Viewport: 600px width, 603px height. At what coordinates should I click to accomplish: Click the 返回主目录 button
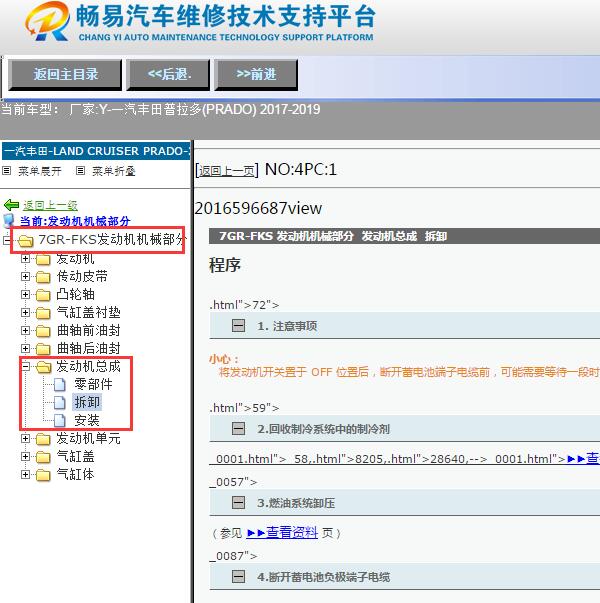[x=65, y=75]
